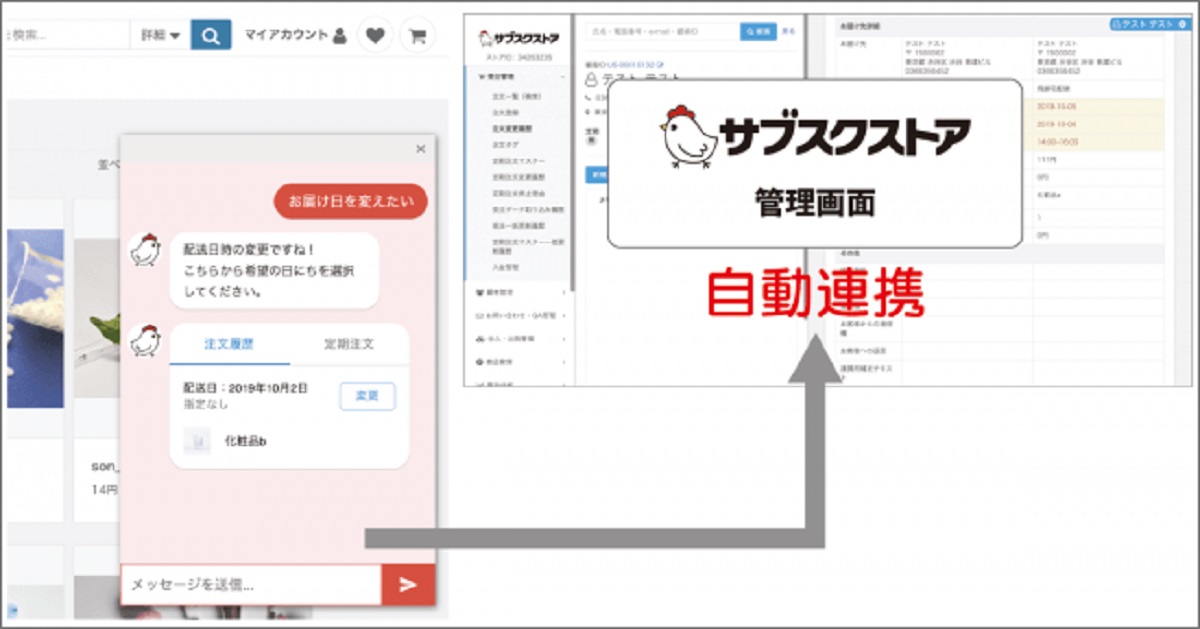Image resolution: width=1200 pixels, height=629 pixels.
Task: Send the chat message with arrow button
Action: point(408,585)
